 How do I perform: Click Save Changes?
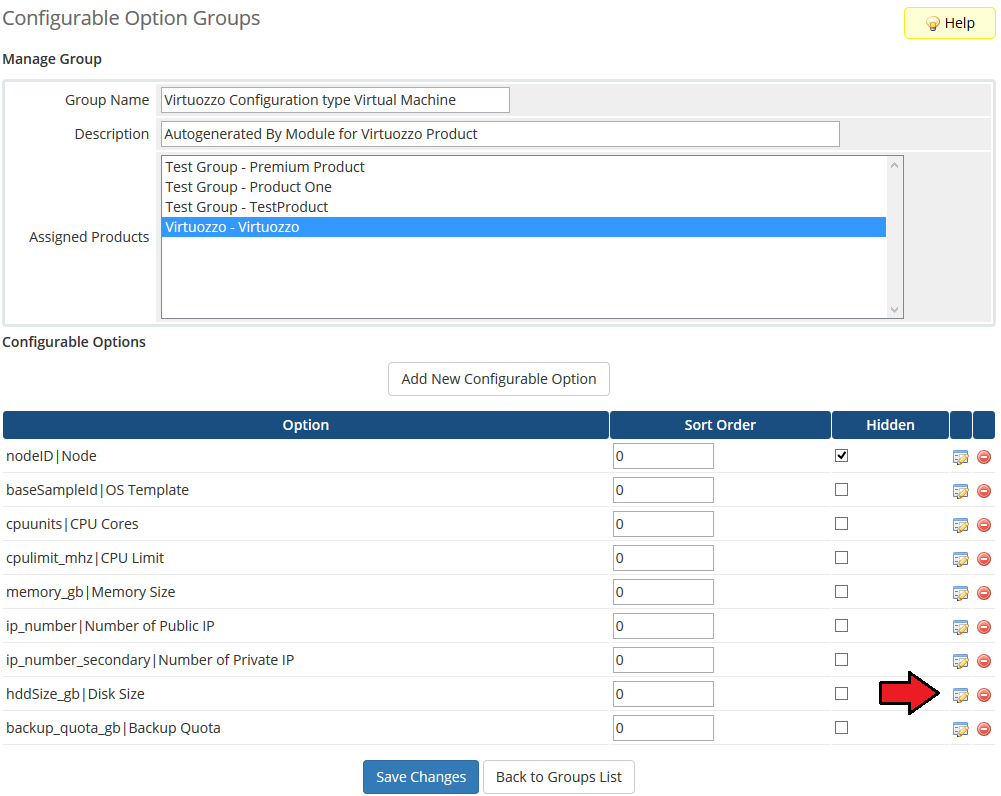pyautogui.click(x=421, y=777)
